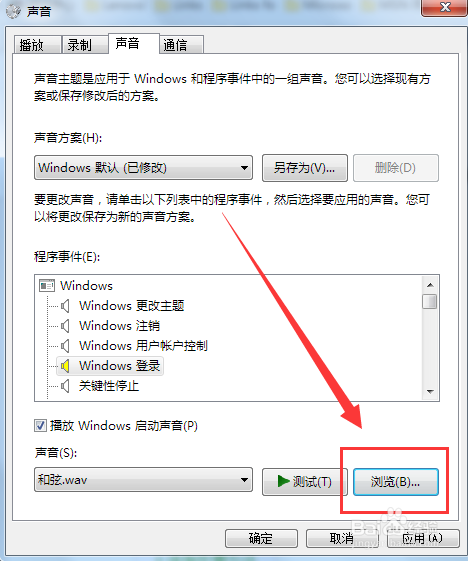
Task: Open the 通信 tab
Action: pos(181,45)
